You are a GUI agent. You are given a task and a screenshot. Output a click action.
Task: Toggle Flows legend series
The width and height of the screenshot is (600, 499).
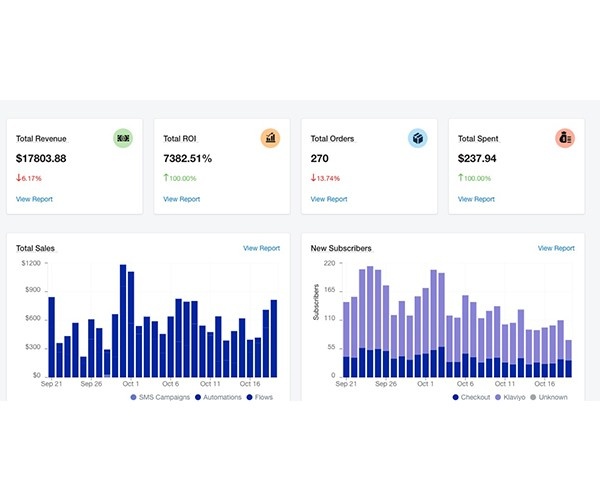260,397
